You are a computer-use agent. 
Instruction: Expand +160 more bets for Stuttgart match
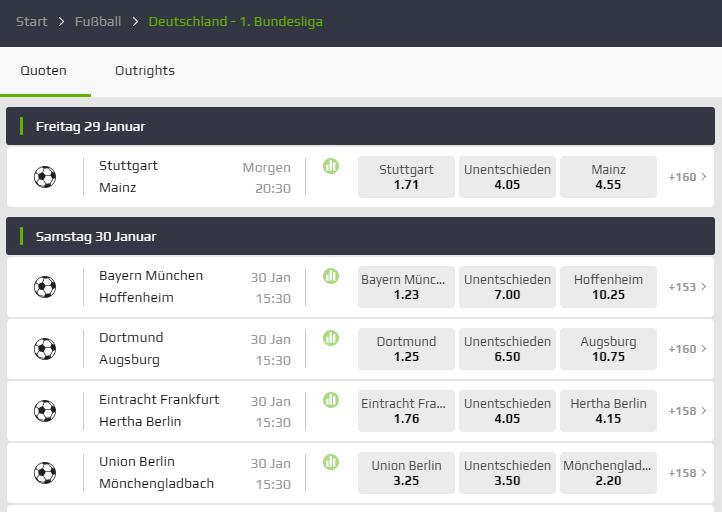(x=687, y=177)
